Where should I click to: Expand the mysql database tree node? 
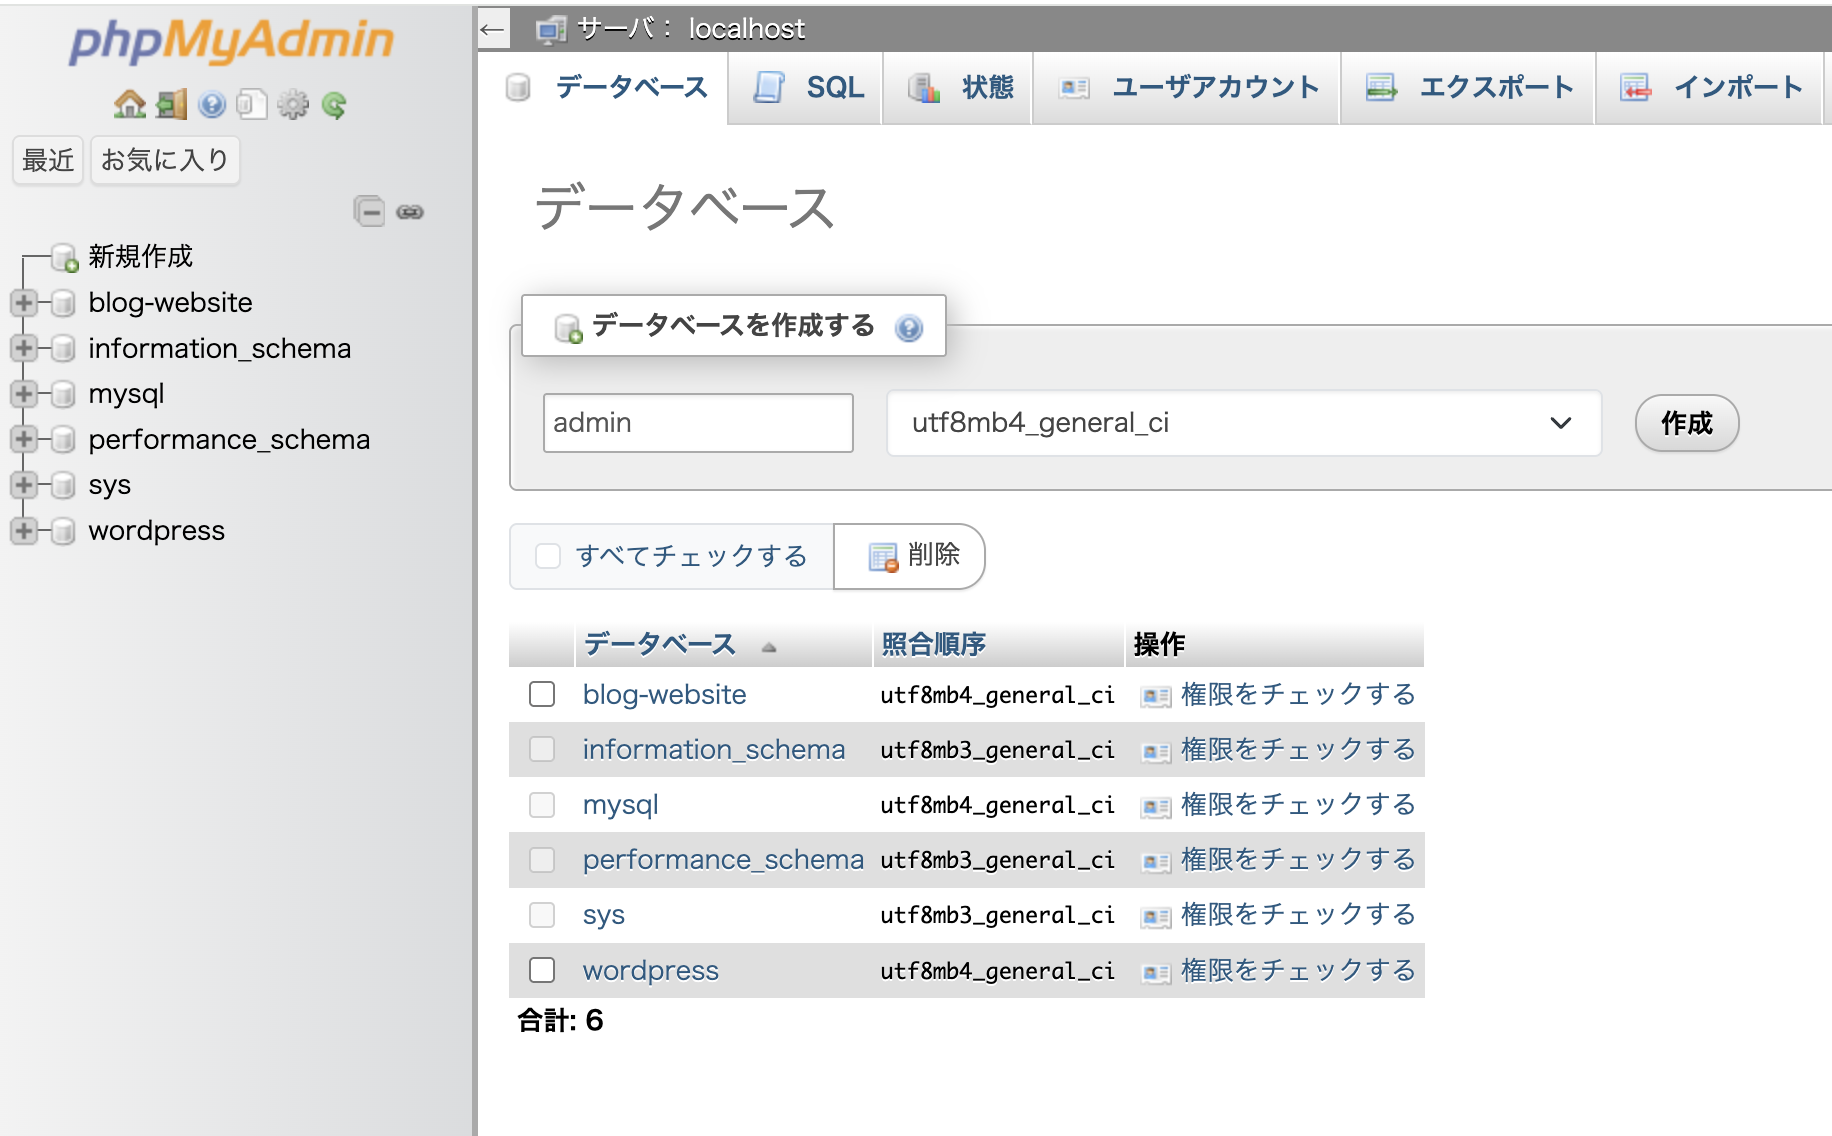24,394
